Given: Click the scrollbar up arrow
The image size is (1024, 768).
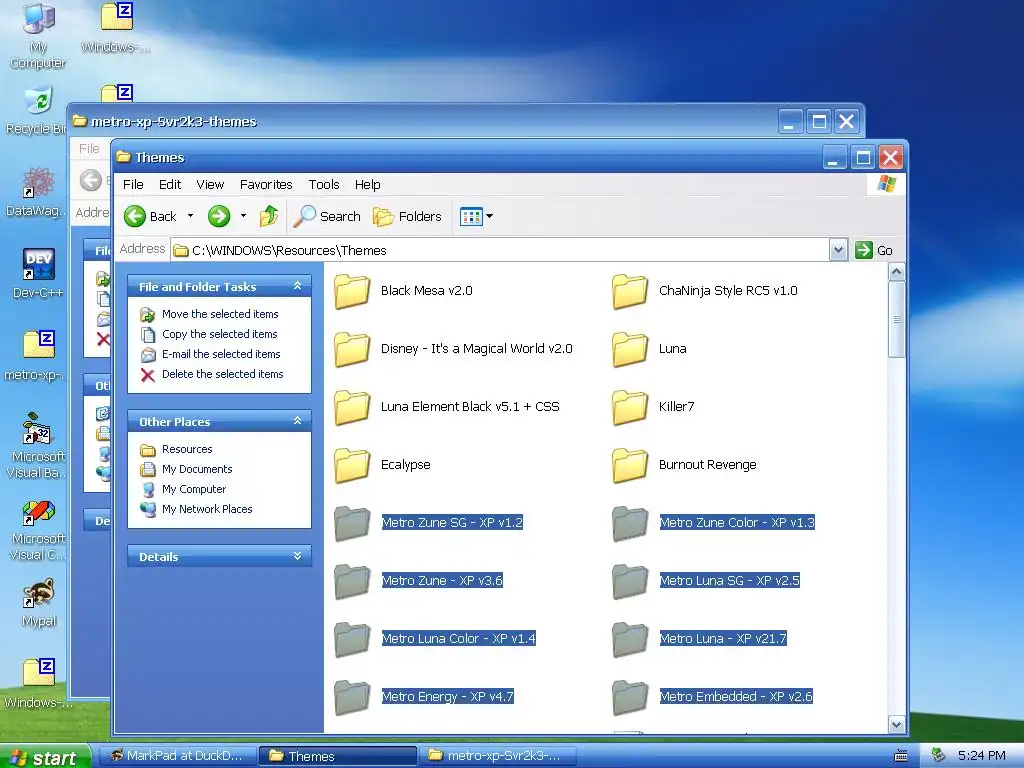Looking at the screenshot, I should (897, 271).
